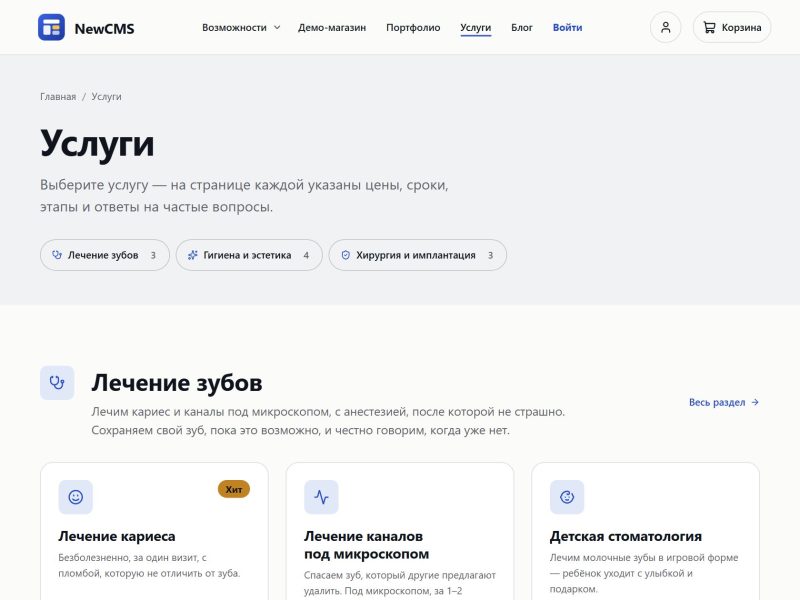Image resolution: width=800 pixels, height=600 pixels.
Task: Open the Лечение кариеса card title
Action: [x=117, y=536]
